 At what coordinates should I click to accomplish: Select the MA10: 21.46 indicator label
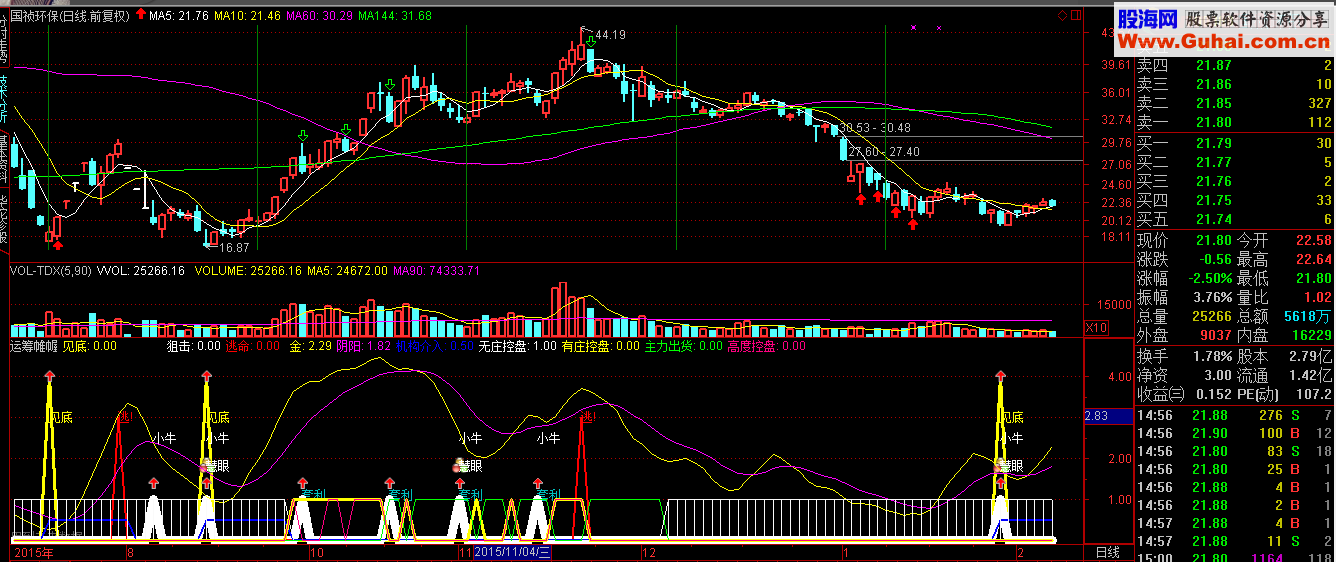[x=247, y=16]
